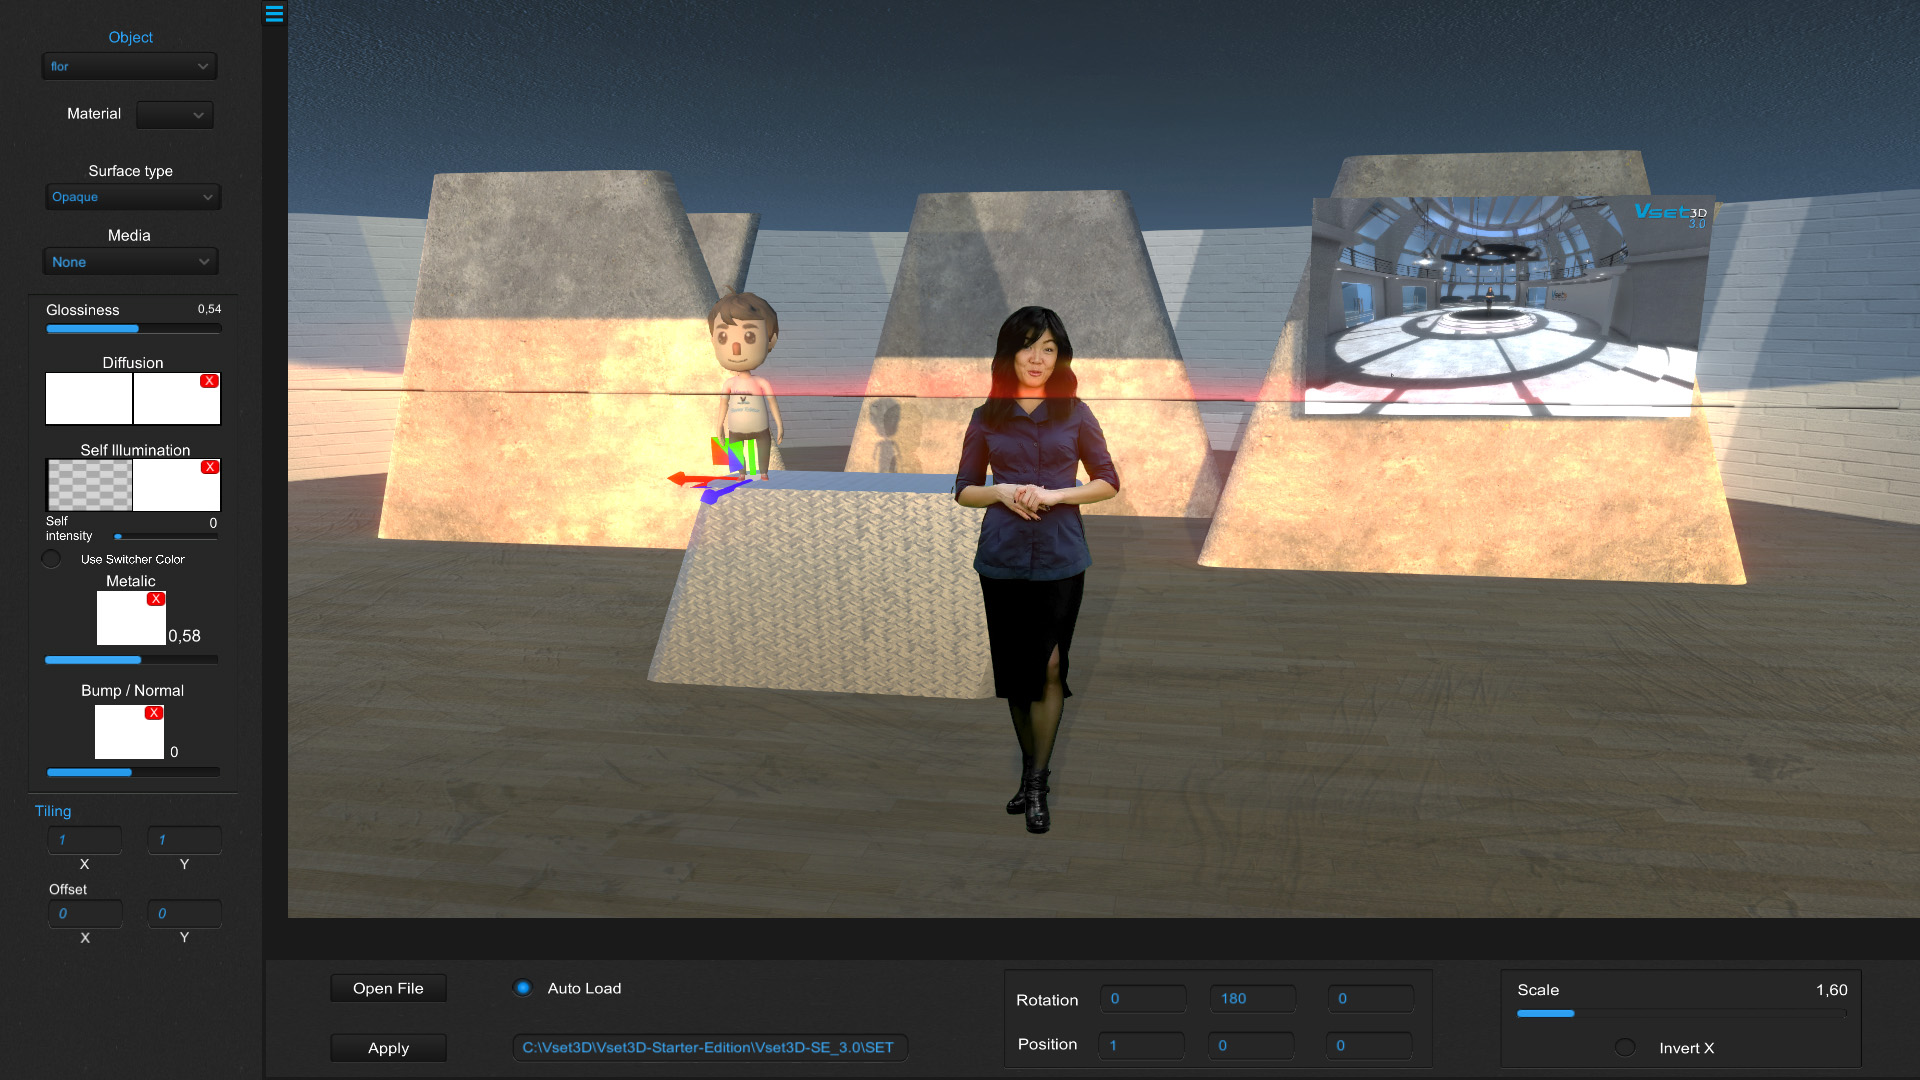The height and width of the screenshot is (1080, 1920).
Task: Click the first Rotation field showing 0
Action: click(x=1143, y=998)
